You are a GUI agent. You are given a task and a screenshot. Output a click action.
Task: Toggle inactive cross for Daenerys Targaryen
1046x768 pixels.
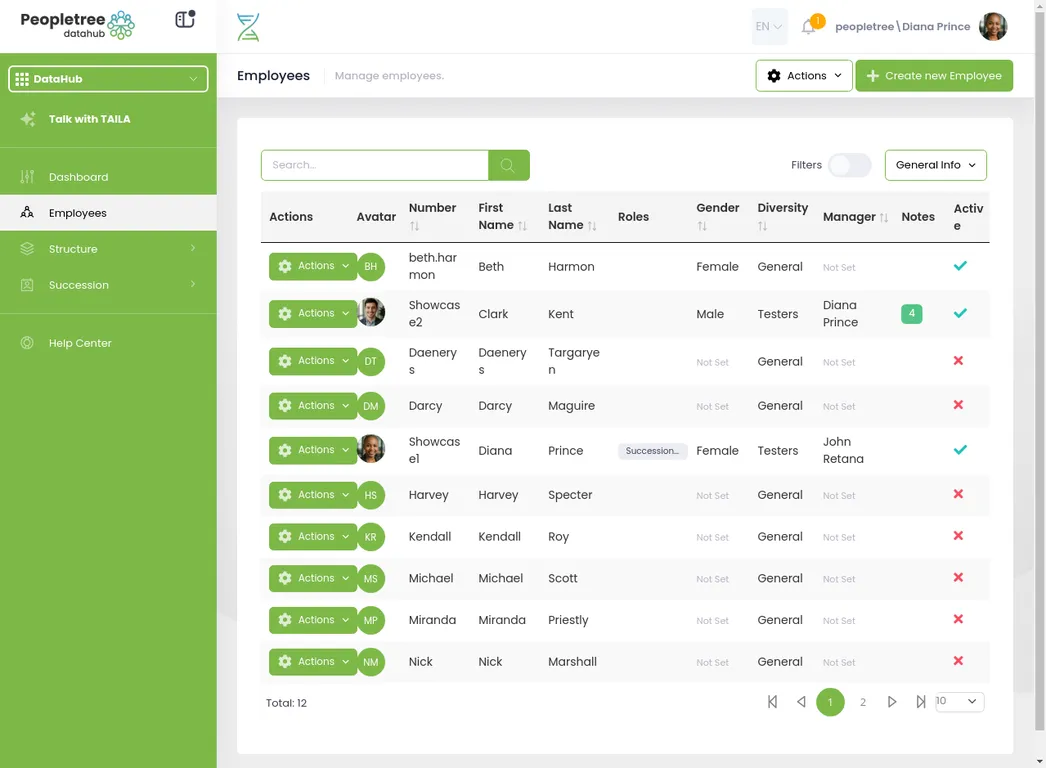pos(959,361)
